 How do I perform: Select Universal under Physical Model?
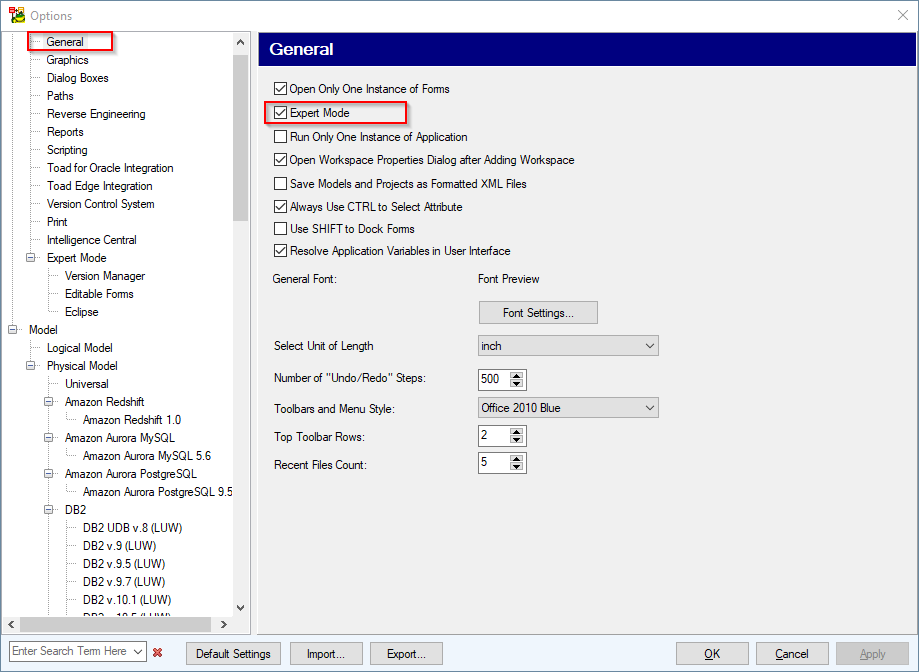tap(87, 384)
